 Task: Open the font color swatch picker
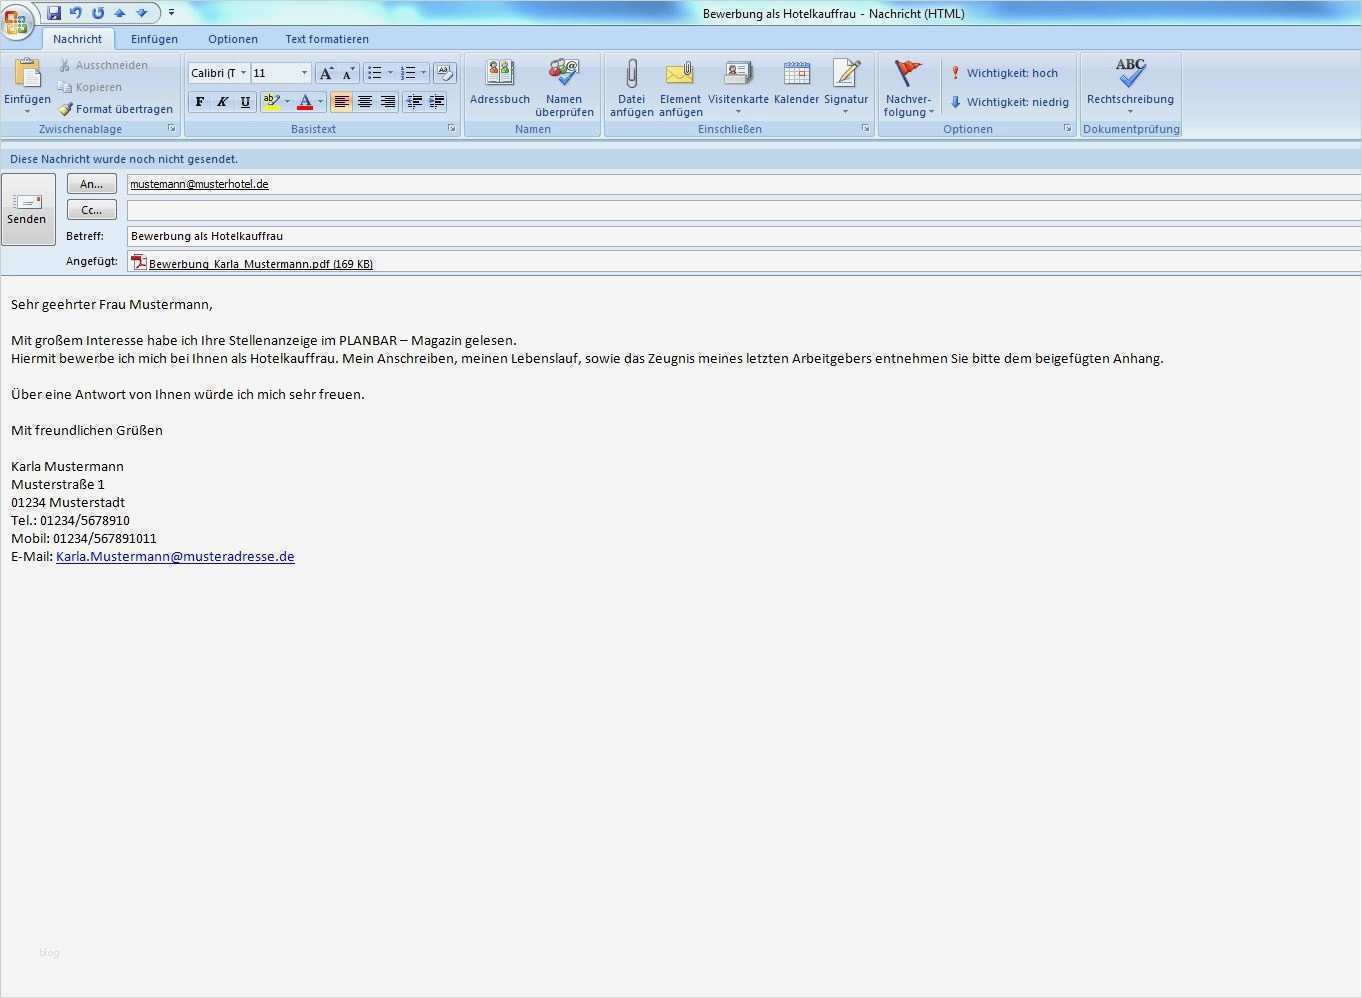[x=318, y=102]
